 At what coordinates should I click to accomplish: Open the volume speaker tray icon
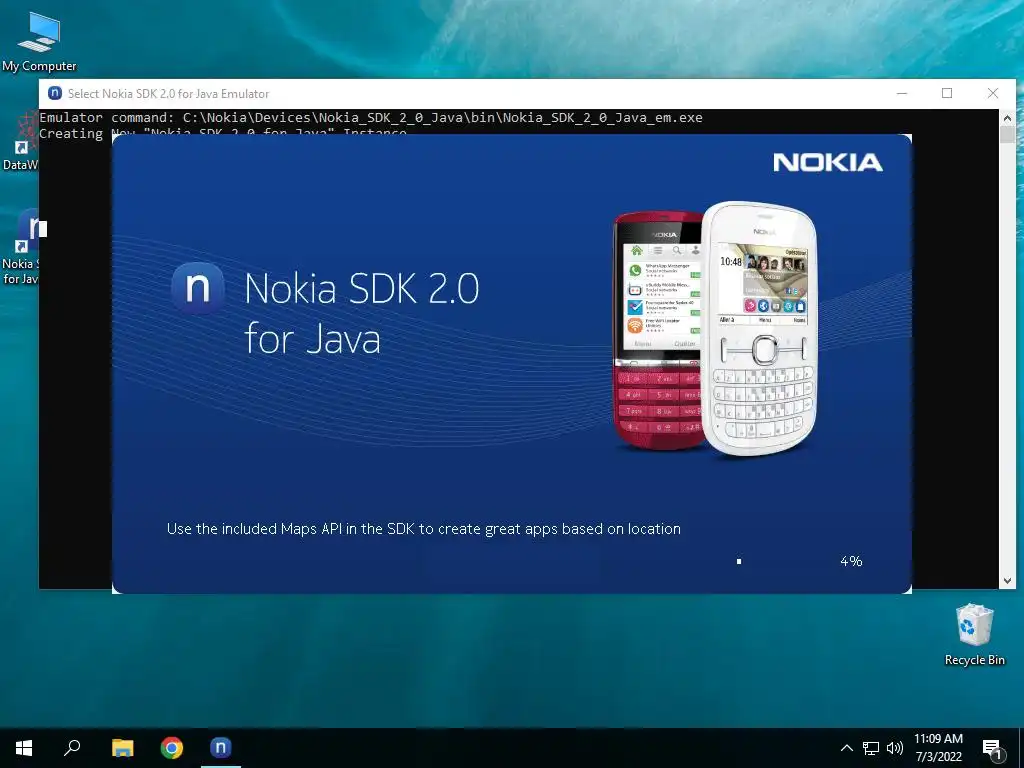coord(895,748)
